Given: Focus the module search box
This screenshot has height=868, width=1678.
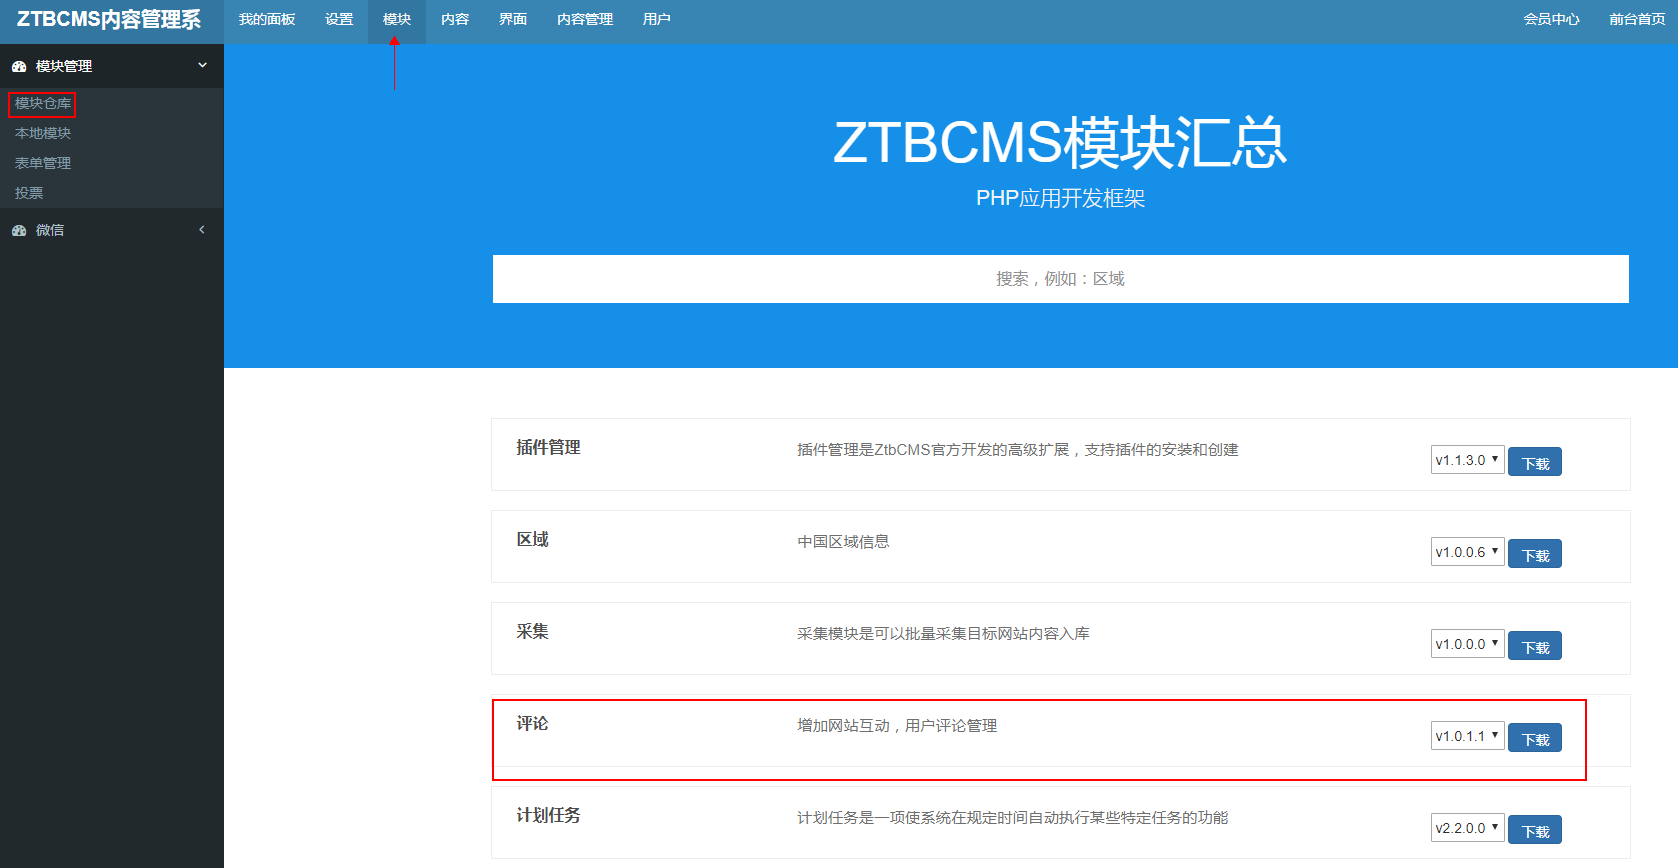Looking at the screenshot, I should (x=1060, y=279).
